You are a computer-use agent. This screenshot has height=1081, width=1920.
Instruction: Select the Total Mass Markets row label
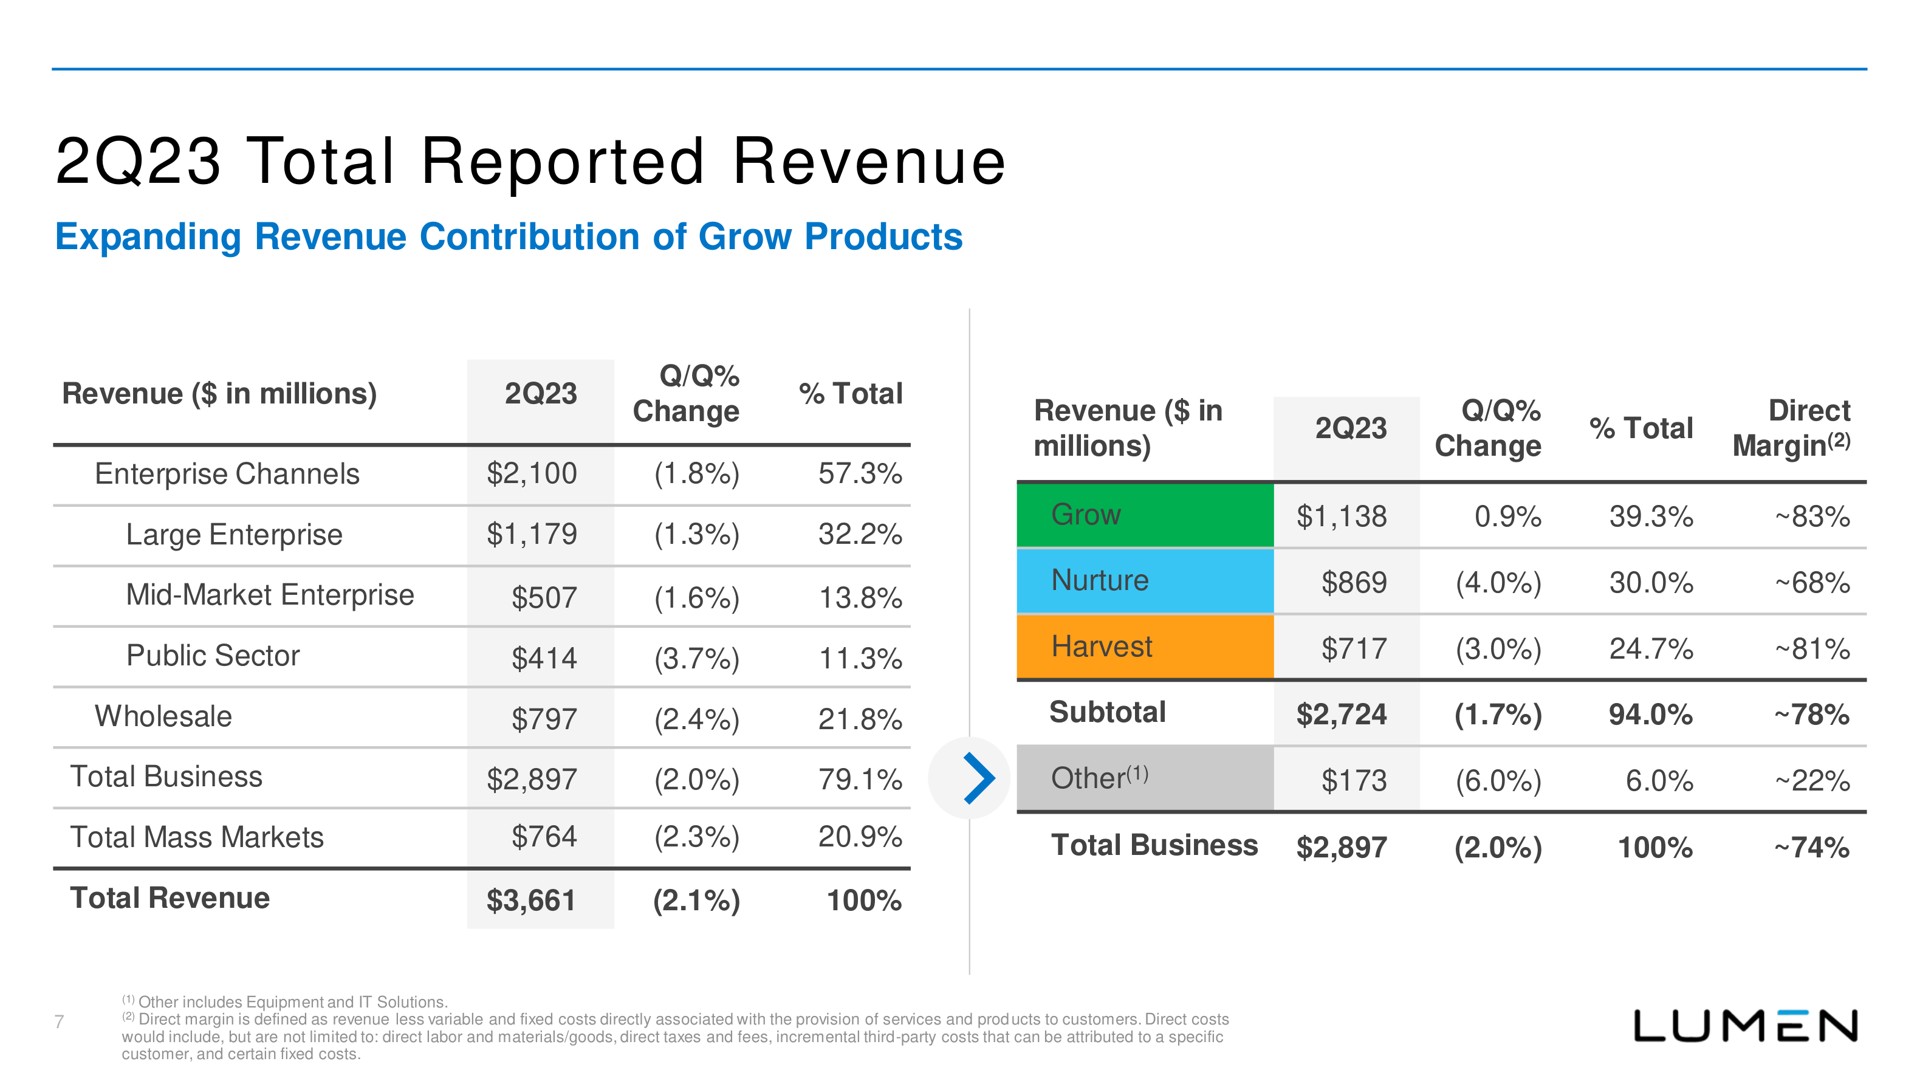197,837
